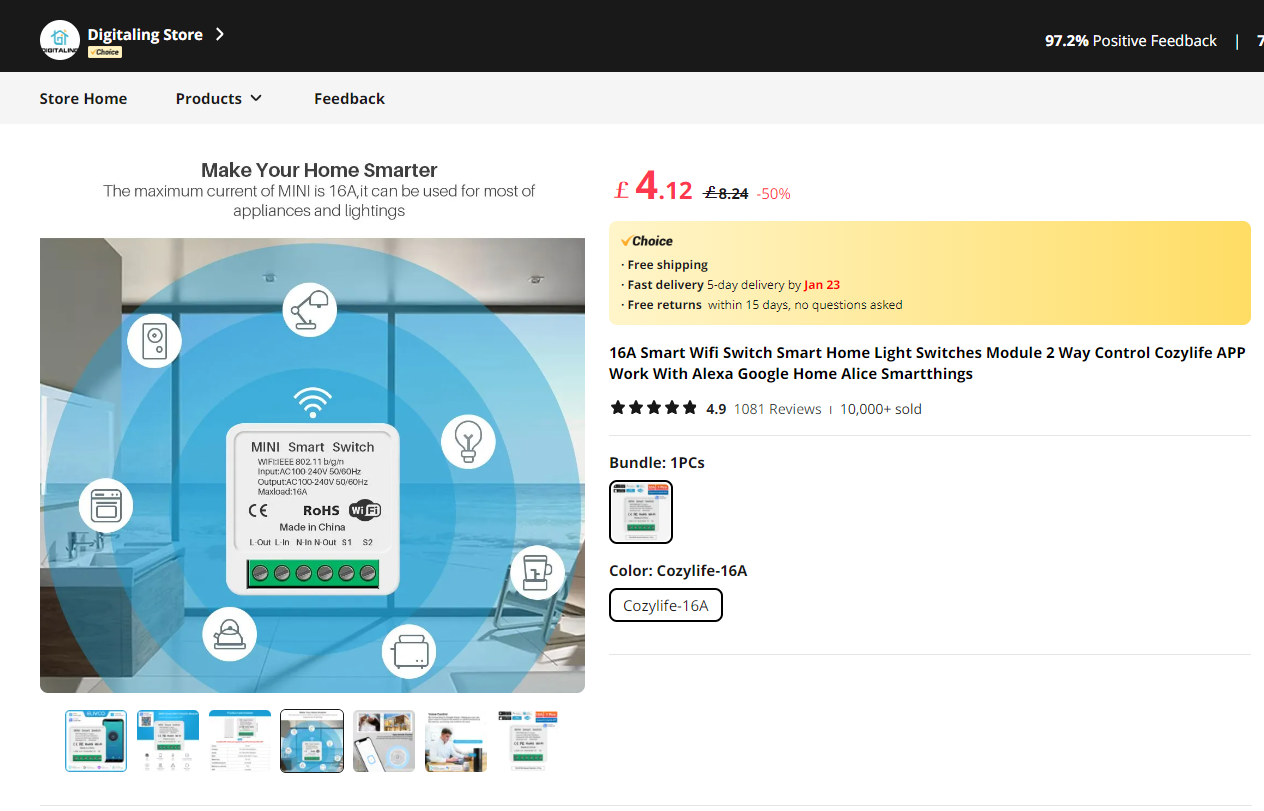
Task: Click the light bulb icon in the product image
Action: (468, 441)
